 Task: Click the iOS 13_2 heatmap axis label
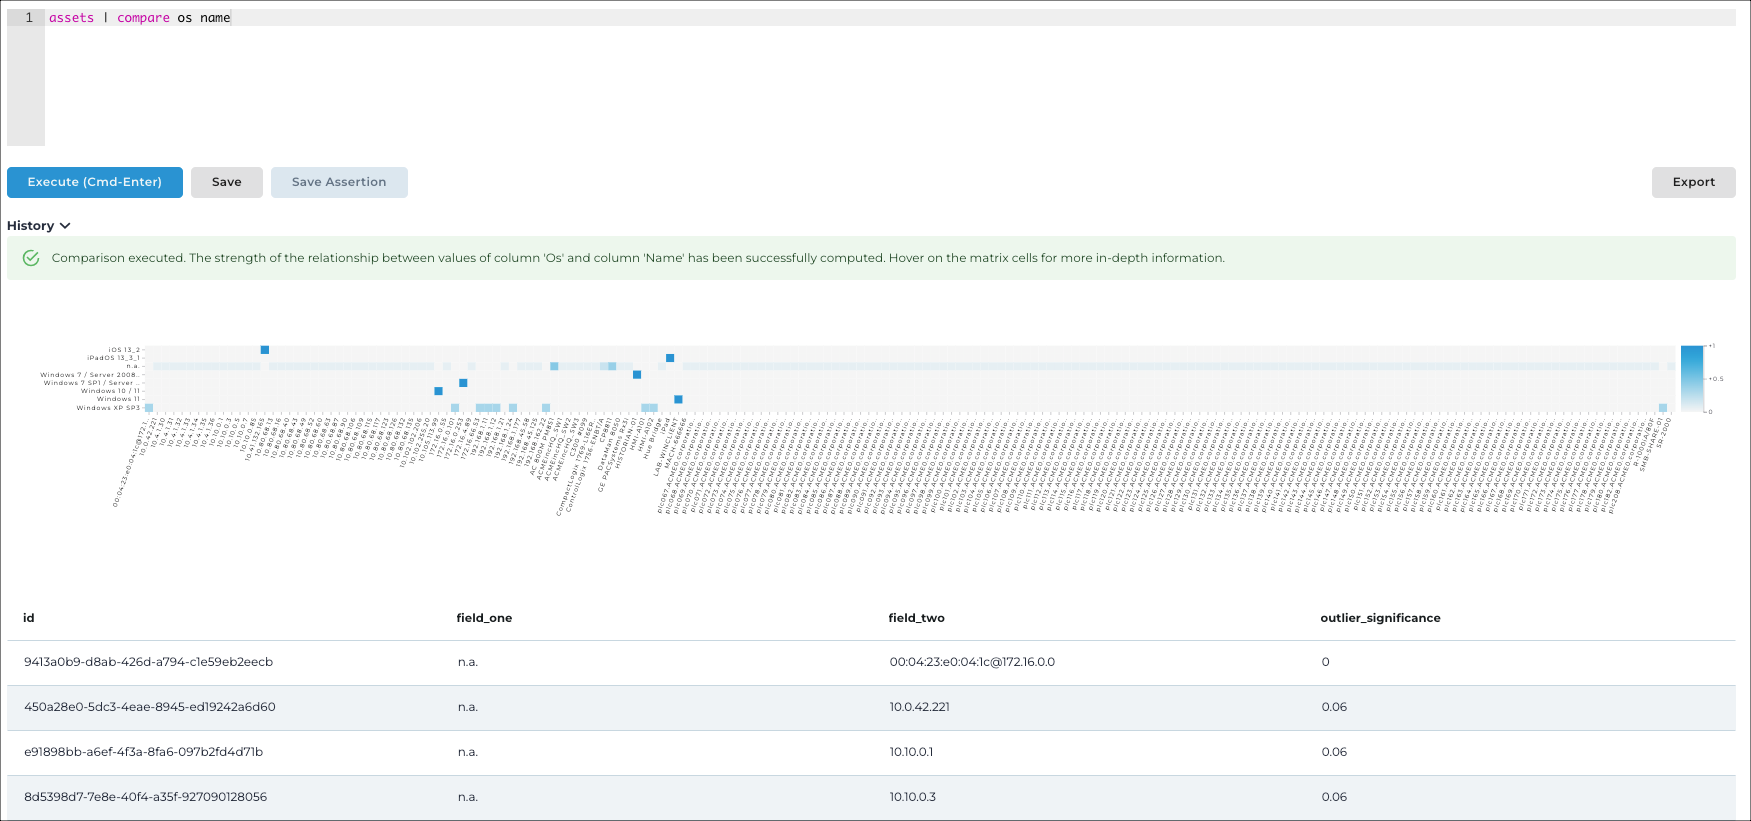(125, 350)
